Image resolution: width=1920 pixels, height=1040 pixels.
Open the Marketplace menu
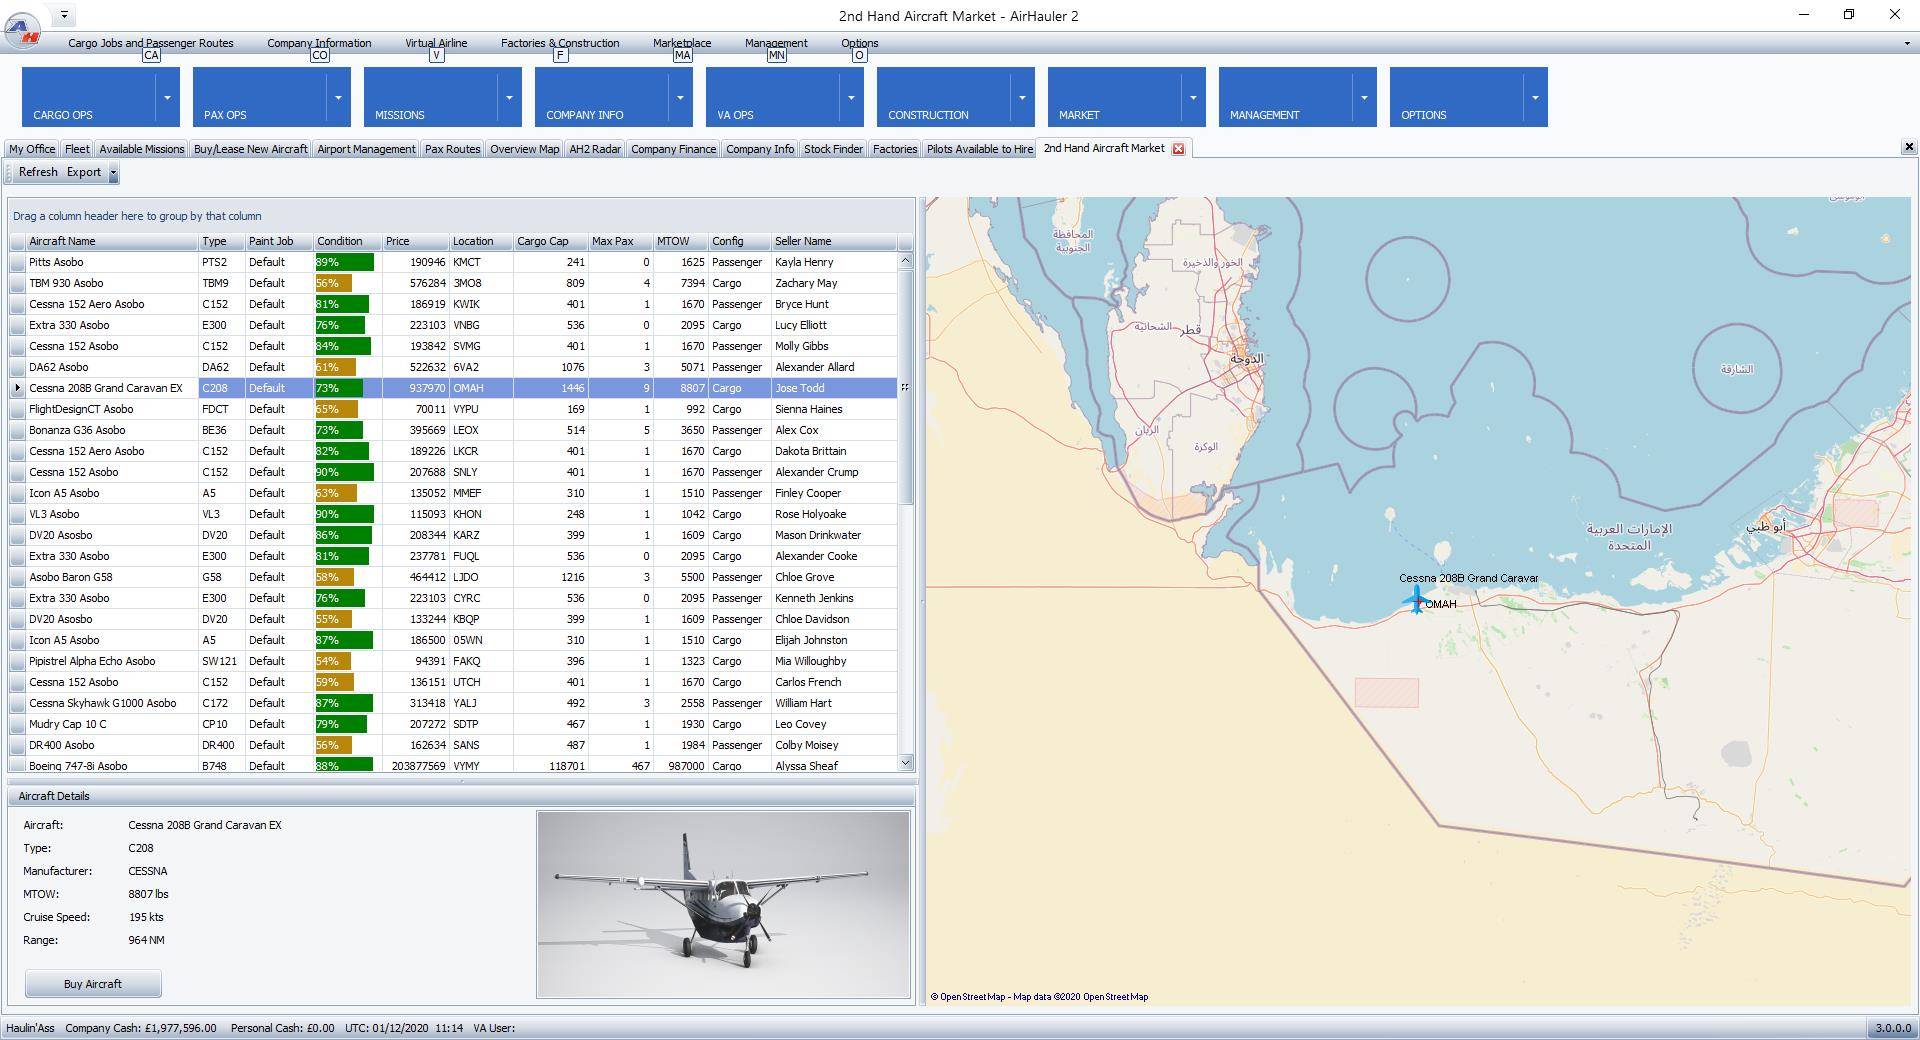(x=681, y=43)
